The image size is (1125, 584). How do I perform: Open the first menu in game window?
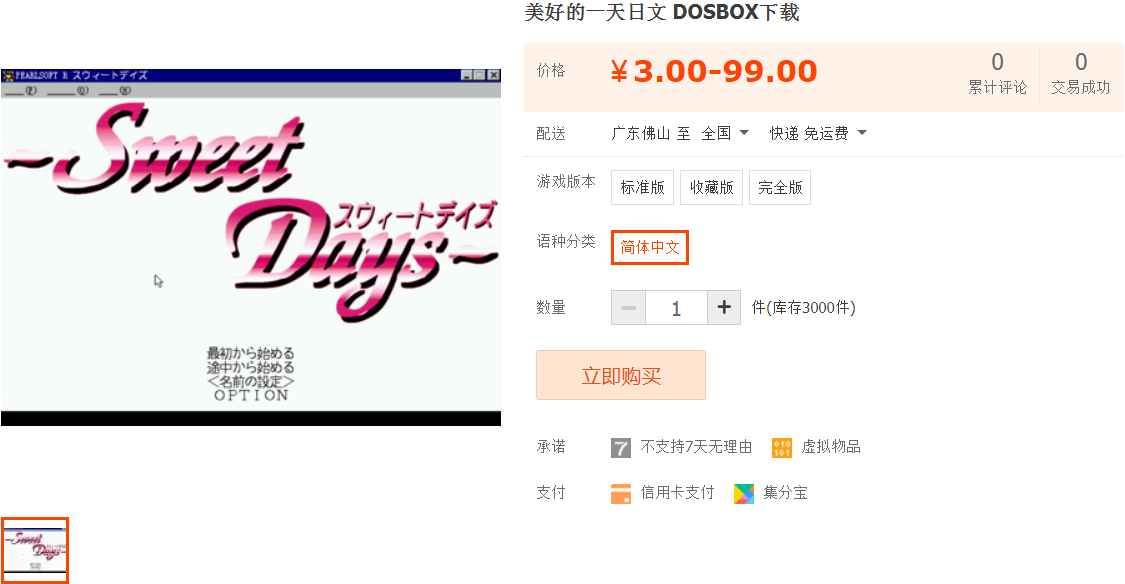point(21,91)
